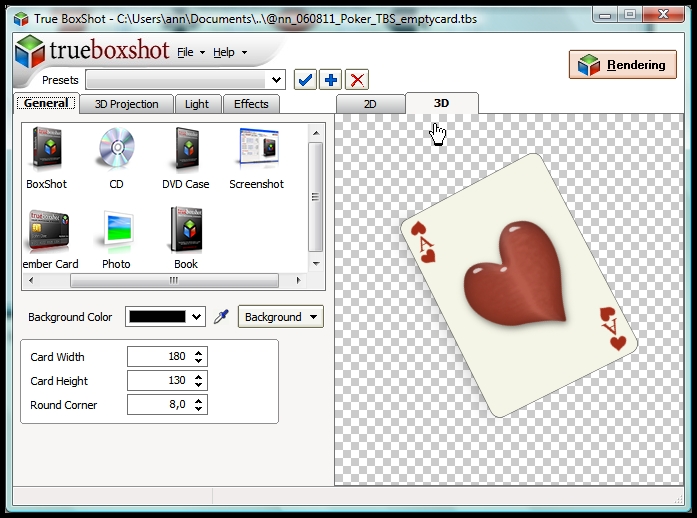Open the Background dropdown button
The height and width of the screenshot is (518, 697).
[x=280, y=317]
